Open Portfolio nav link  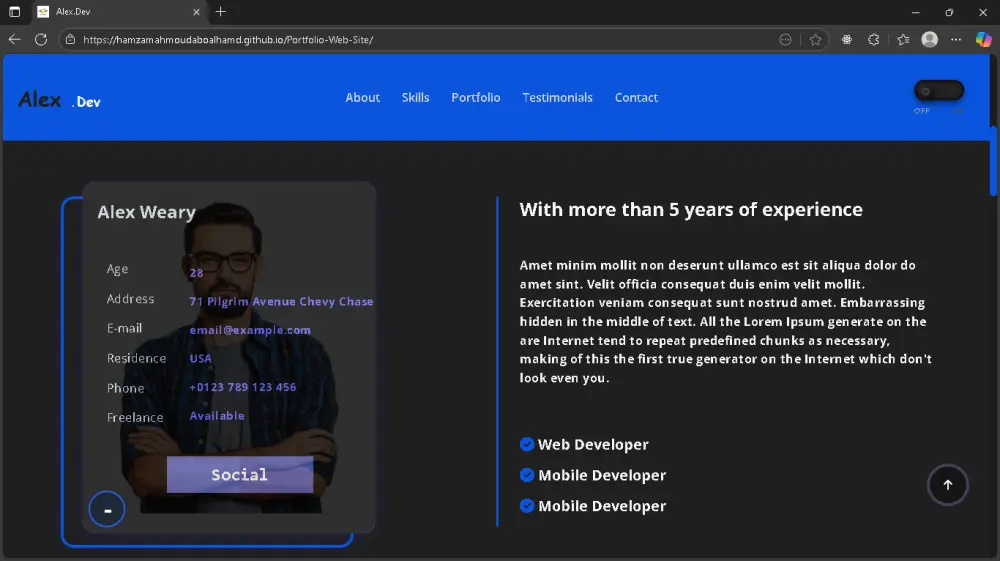point(476,98)
